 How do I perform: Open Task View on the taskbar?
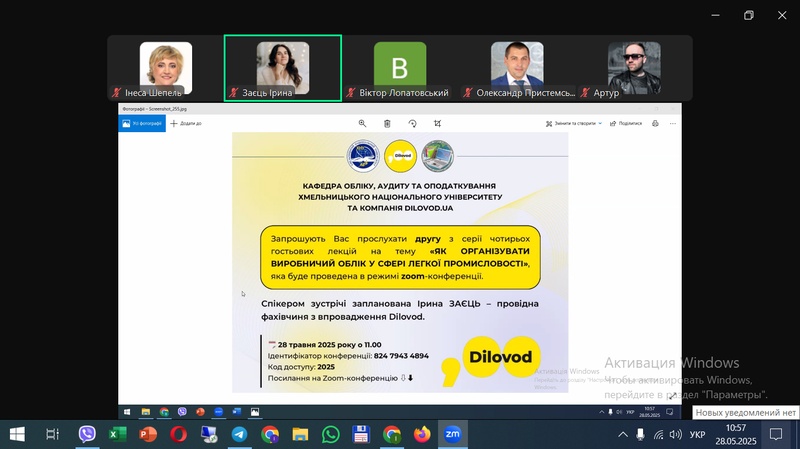[52, 434]
